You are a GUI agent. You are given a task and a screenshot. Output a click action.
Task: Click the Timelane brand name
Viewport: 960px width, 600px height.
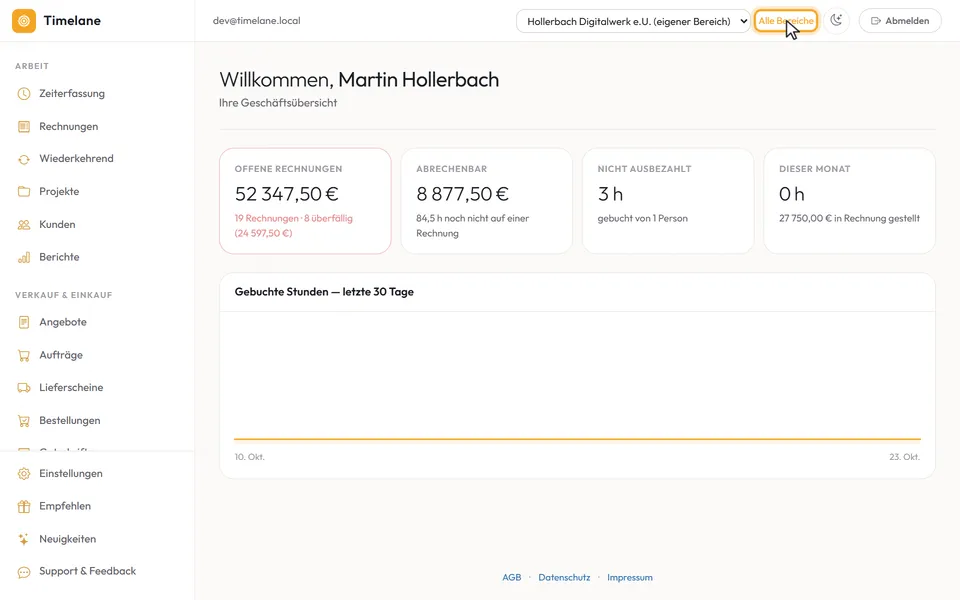pyautogui.click(x=72, y=21)
